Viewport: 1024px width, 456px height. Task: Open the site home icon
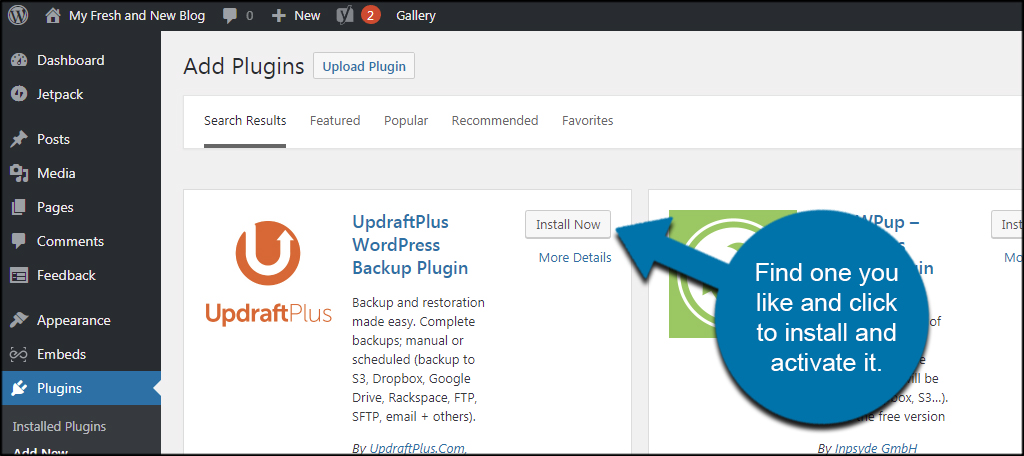click(x=52, y=16)
